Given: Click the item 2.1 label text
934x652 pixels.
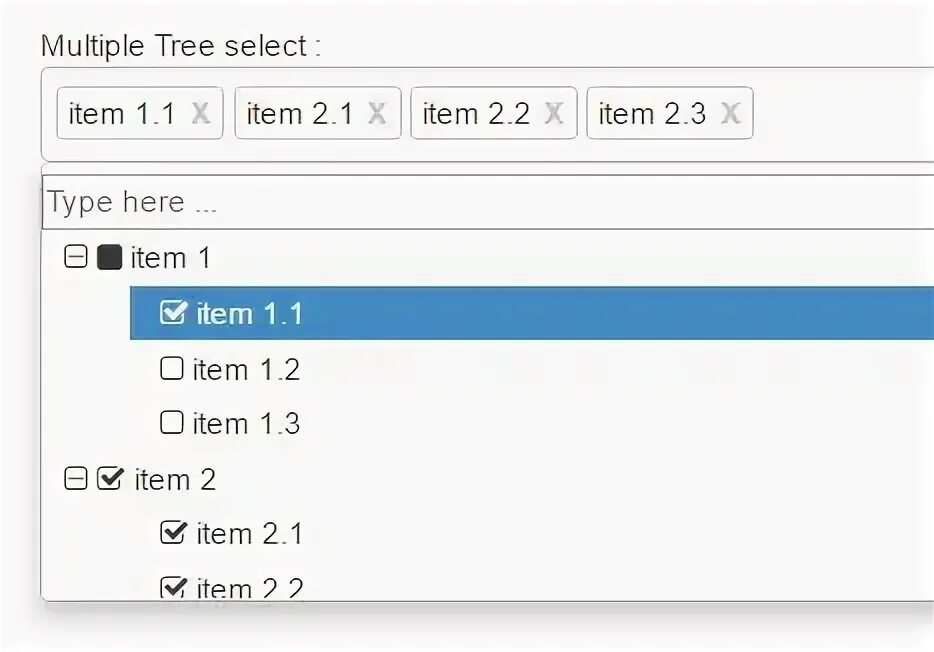Looking at the screenshot, I should (x=249, y=534).
